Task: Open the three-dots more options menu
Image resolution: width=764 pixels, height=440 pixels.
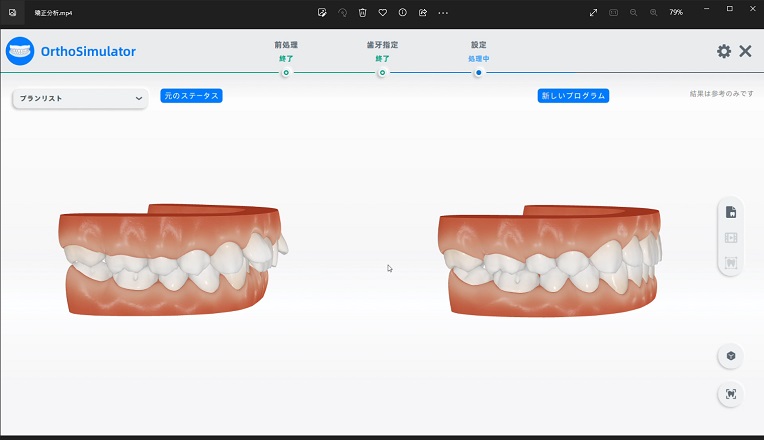Action: (443, 12)
